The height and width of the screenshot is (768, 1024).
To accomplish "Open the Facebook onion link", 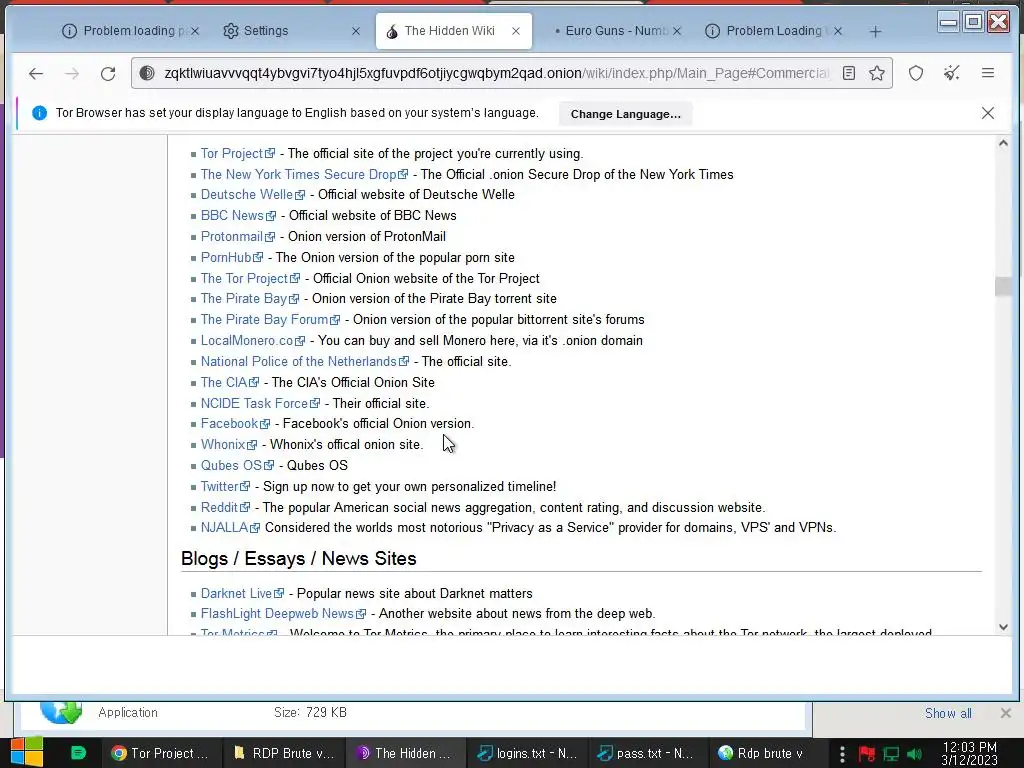I will pos(235,423).
